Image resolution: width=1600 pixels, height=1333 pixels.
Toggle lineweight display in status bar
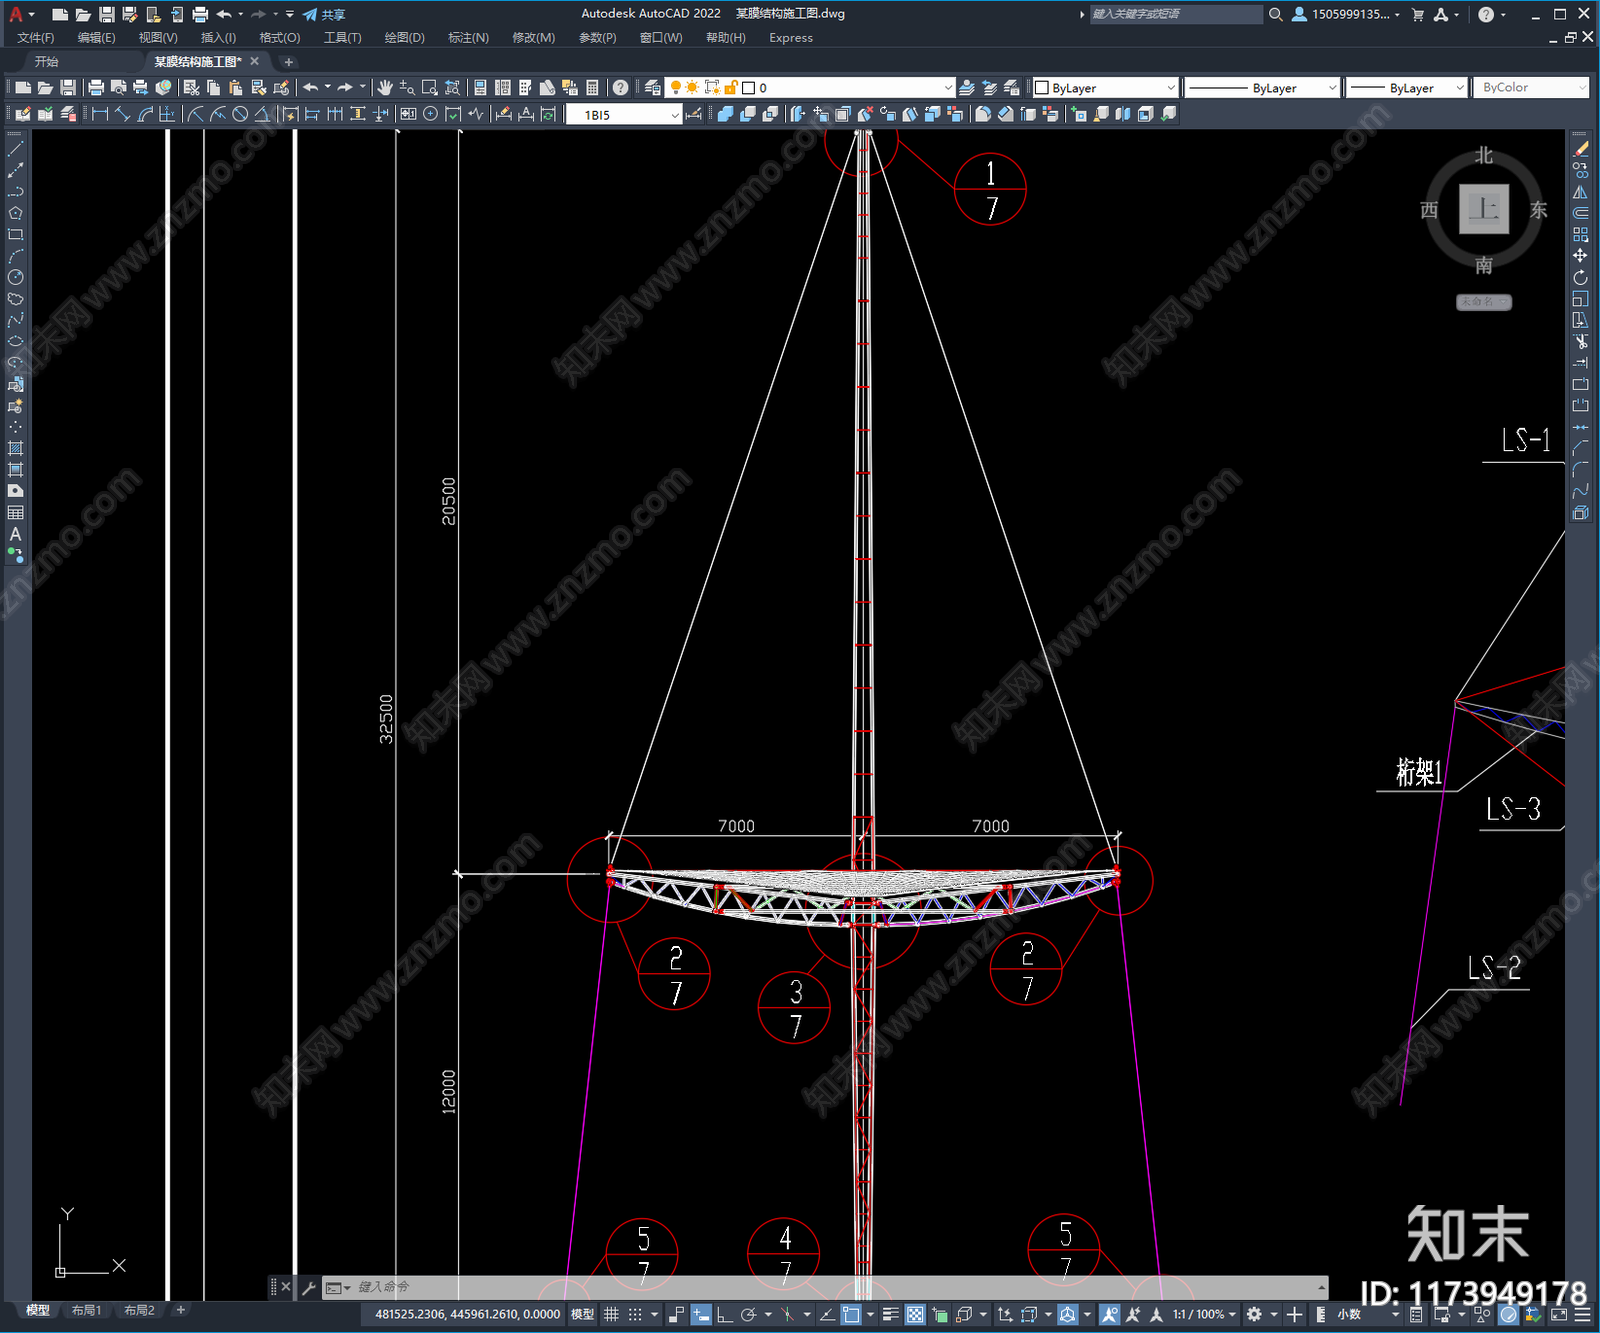pos(890,1314)
